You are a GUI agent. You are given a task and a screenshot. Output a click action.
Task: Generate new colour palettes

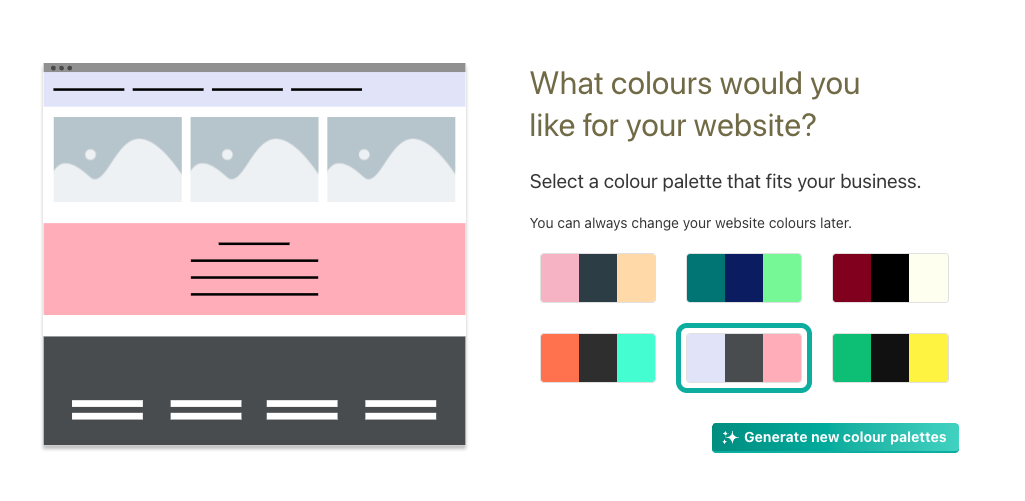(835, 438)
